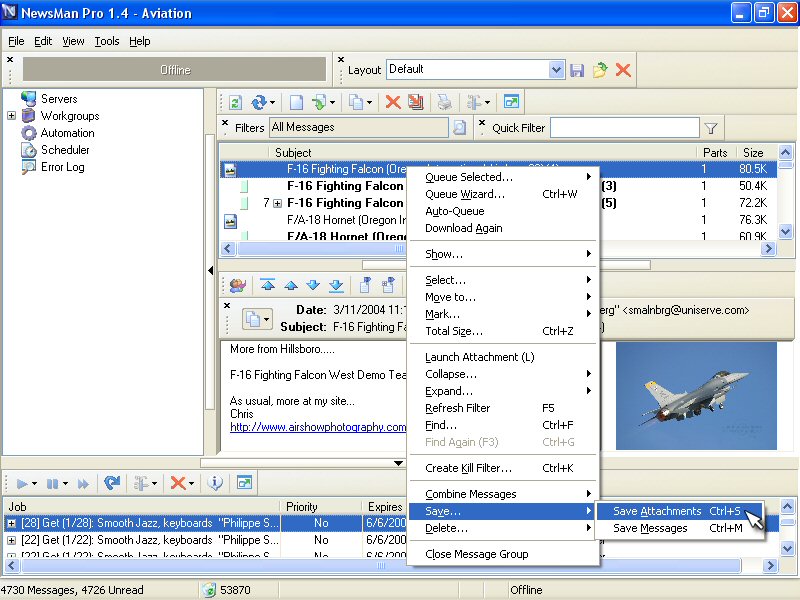800x600 pixels.
Task: Click the author-profile people icon
Action: 238,285
